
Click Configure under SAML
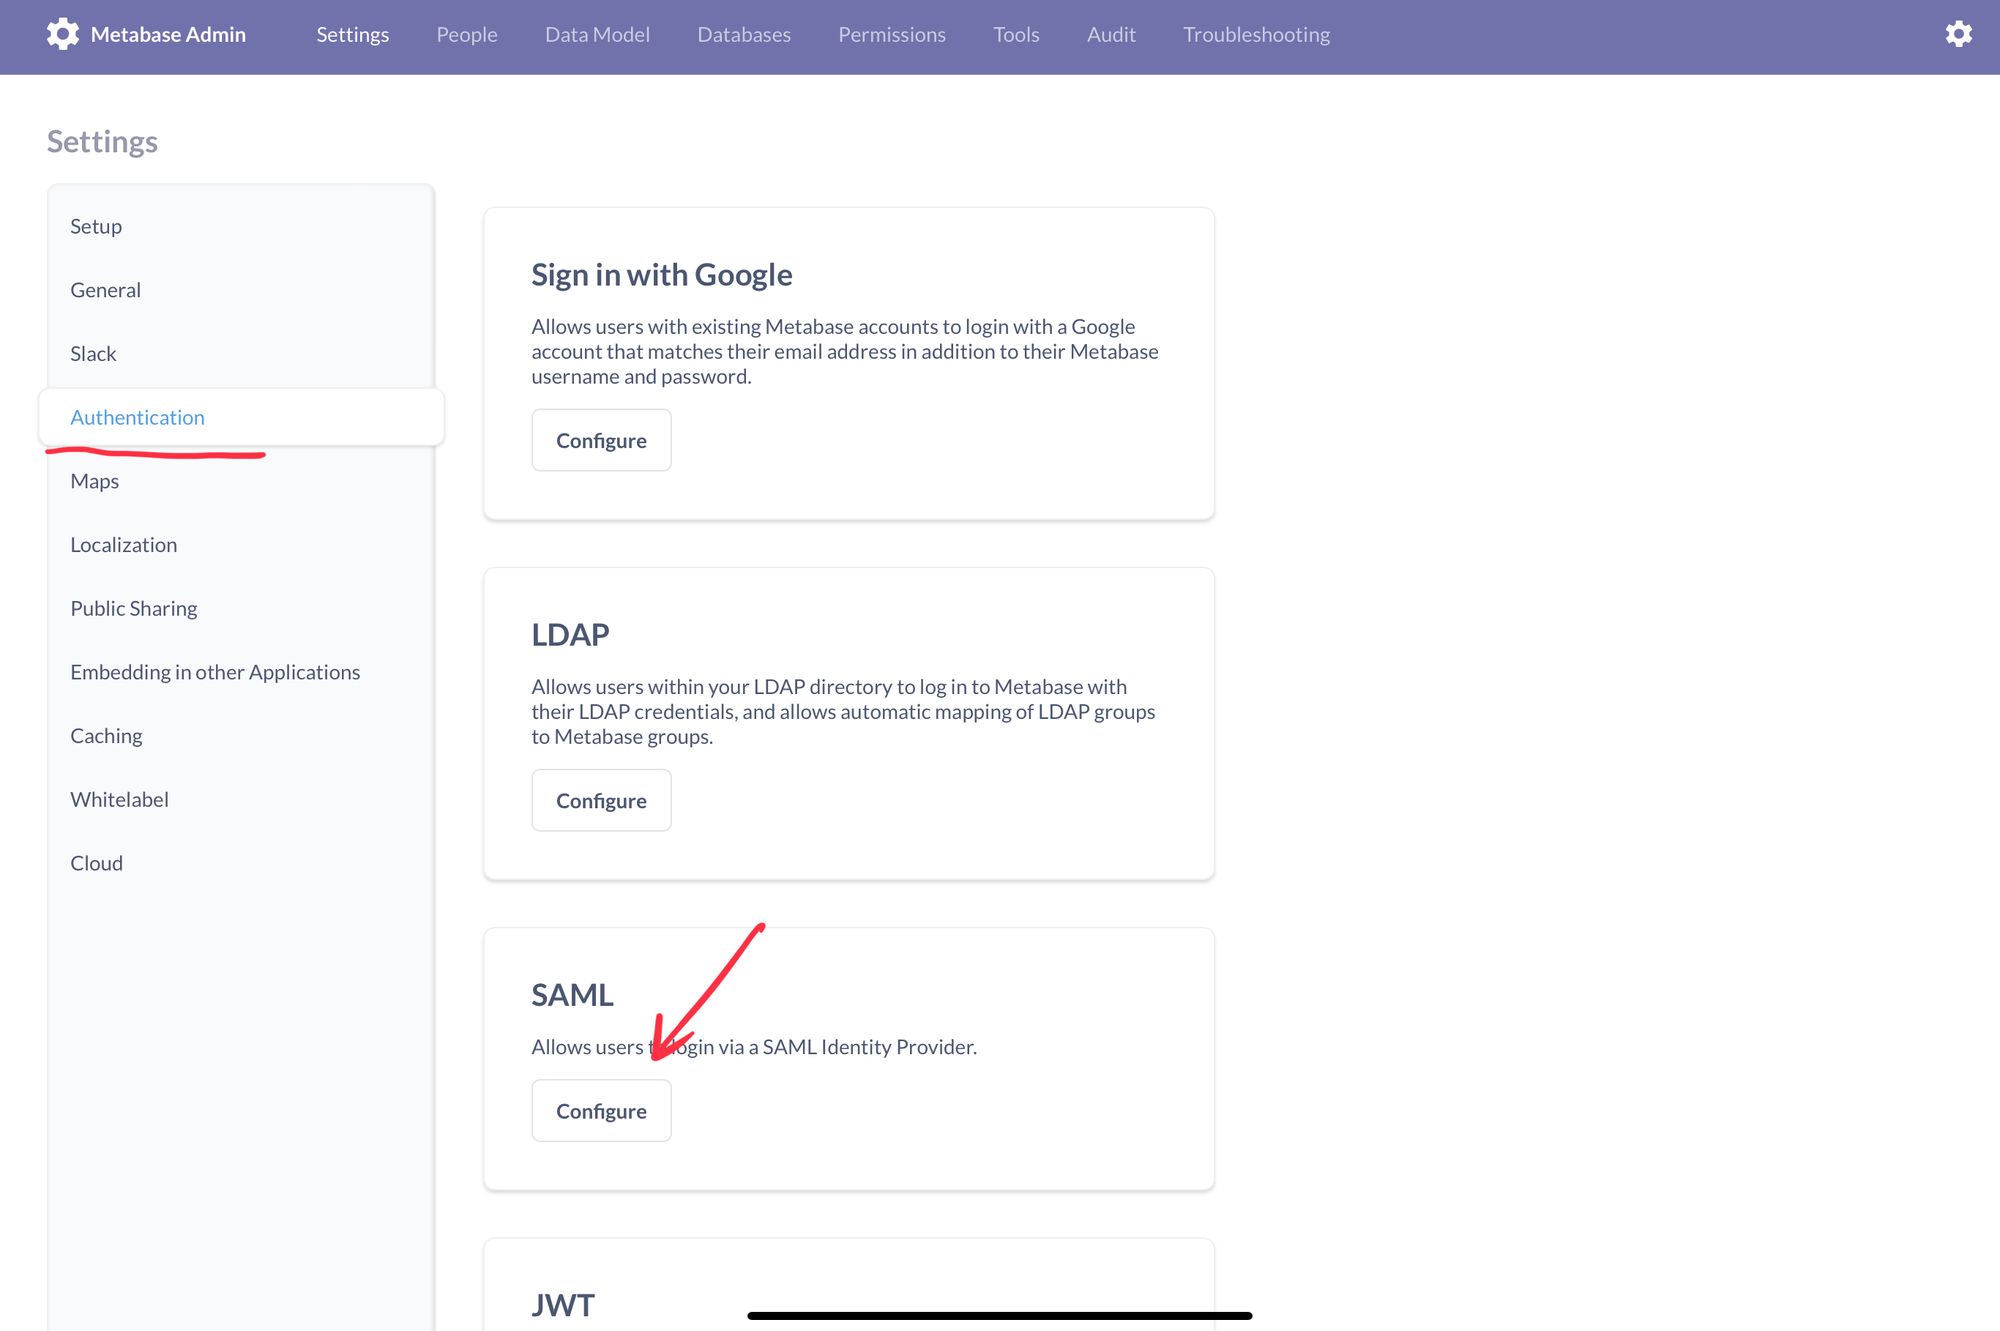[601, 1111]
